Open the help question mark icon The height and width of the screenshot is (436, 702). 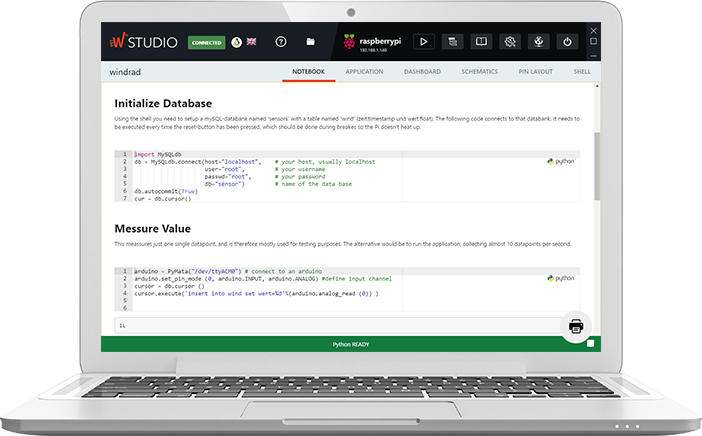click(x=281, y=42)
